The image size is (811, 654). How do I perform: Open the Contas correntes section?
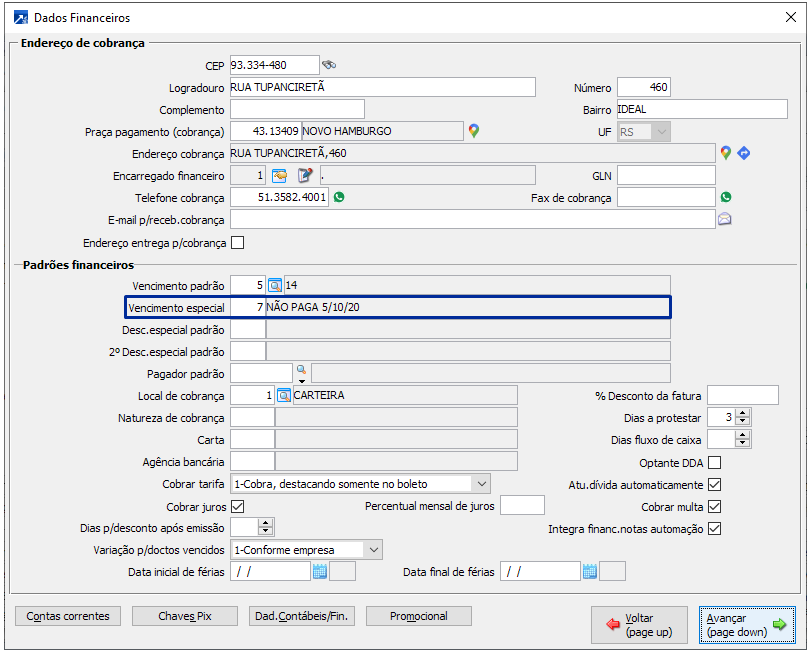pyautogui.click(x=68, y=617)
